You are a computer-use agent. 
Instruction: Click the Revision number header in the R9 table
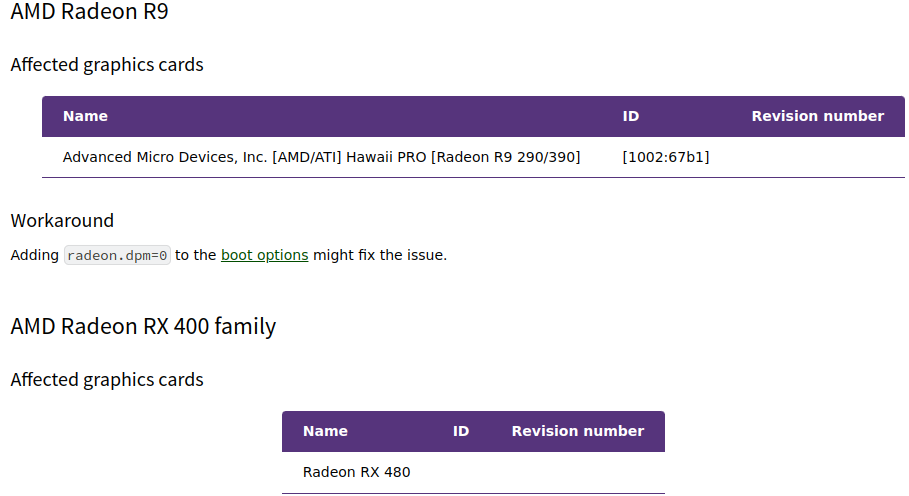817,116
